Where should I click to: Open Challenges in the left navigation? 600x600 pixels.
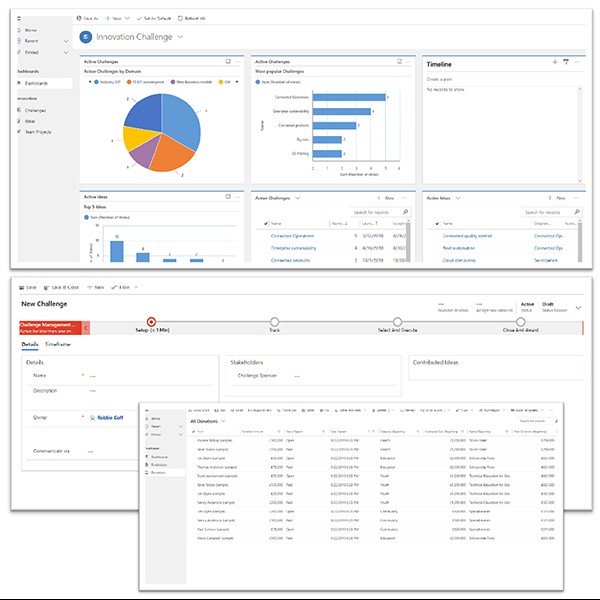click(36, 108)
